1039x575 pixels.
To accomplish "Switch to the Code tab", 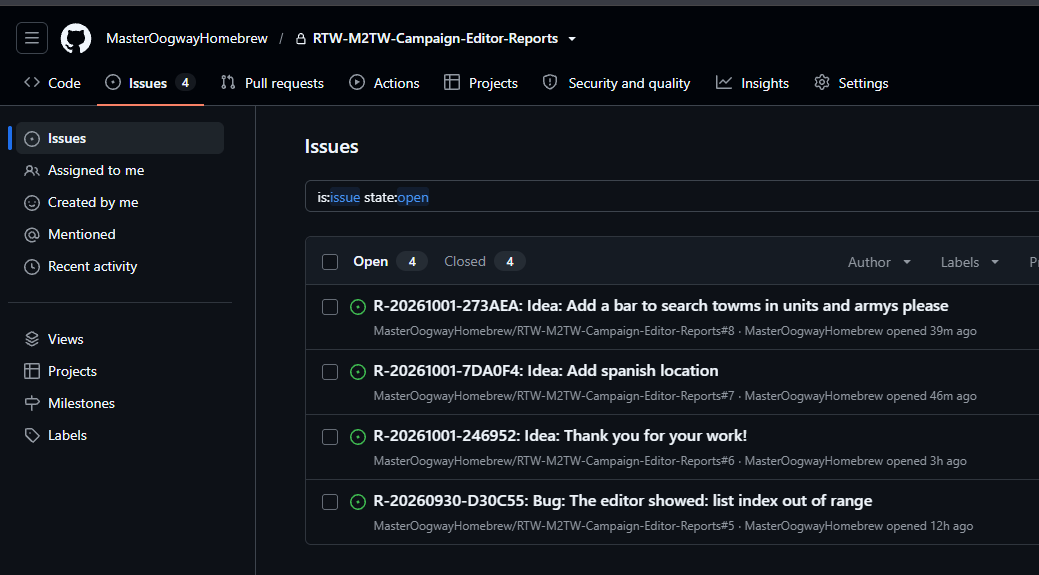I will [52, 83].
